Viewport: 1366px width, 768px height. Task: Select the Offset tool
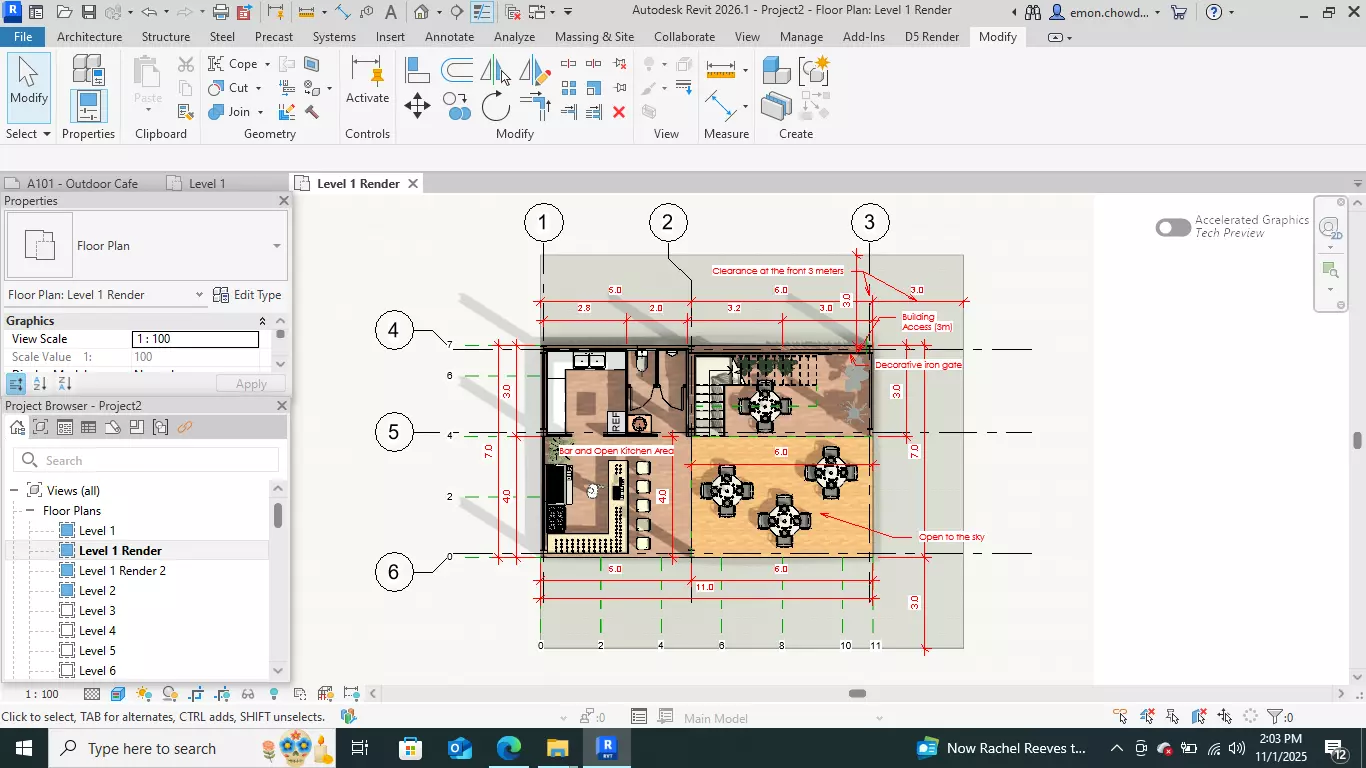click(x=457, y=70)
